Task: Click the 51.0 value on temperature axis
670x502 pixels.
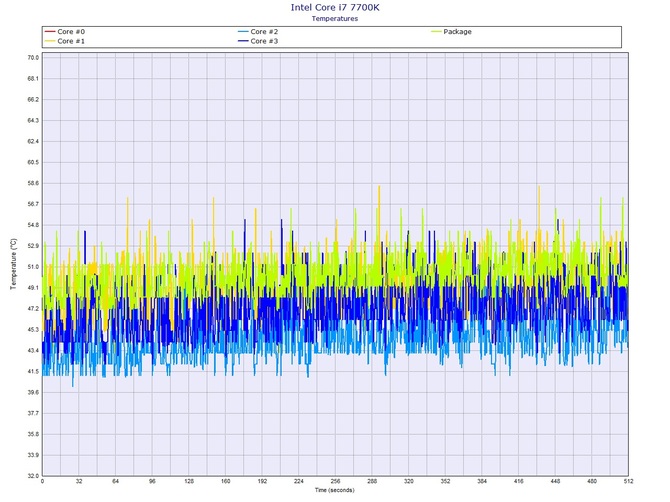Action: (33, 267)
